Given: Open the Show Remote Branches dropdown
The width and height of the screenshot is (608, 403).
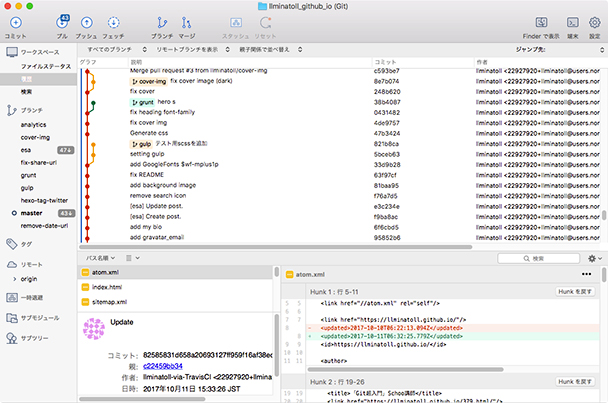Looking at the screenshot, I should click(x=193, y=50).
